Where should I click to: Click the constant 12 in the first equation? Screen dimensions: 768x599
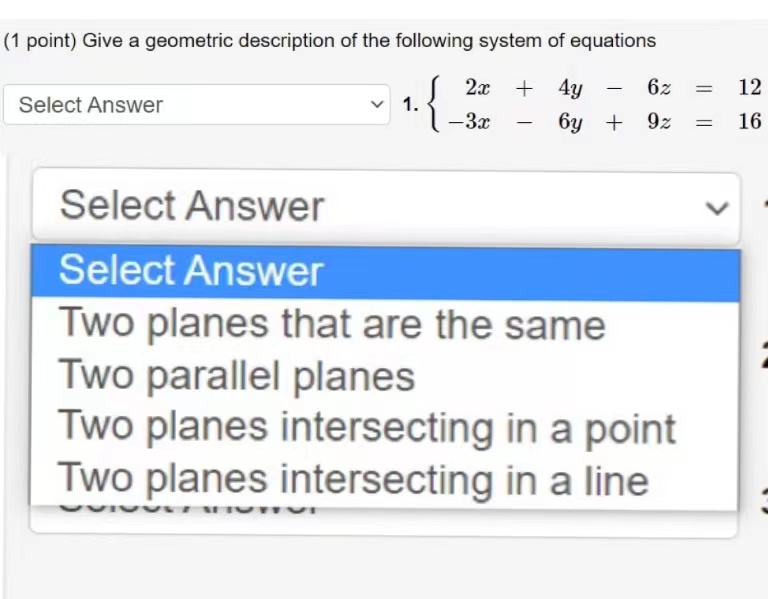(x=750, y=87)
